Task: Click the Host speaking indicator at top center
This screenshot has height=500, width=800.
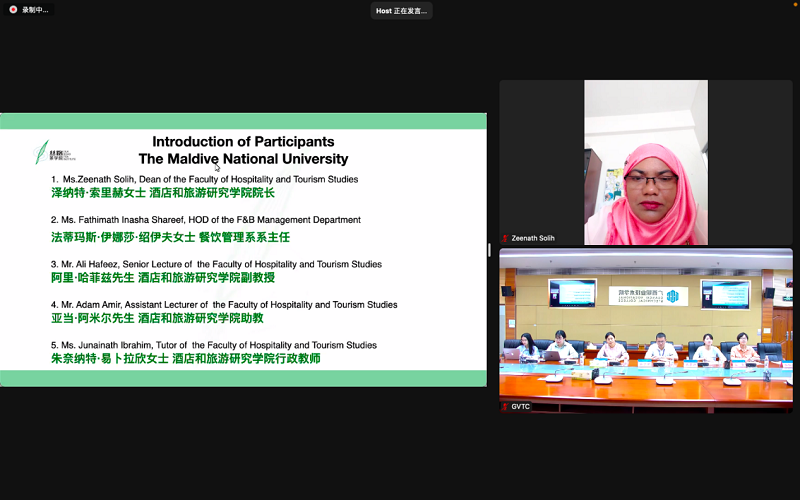Action: pos(401,11)
